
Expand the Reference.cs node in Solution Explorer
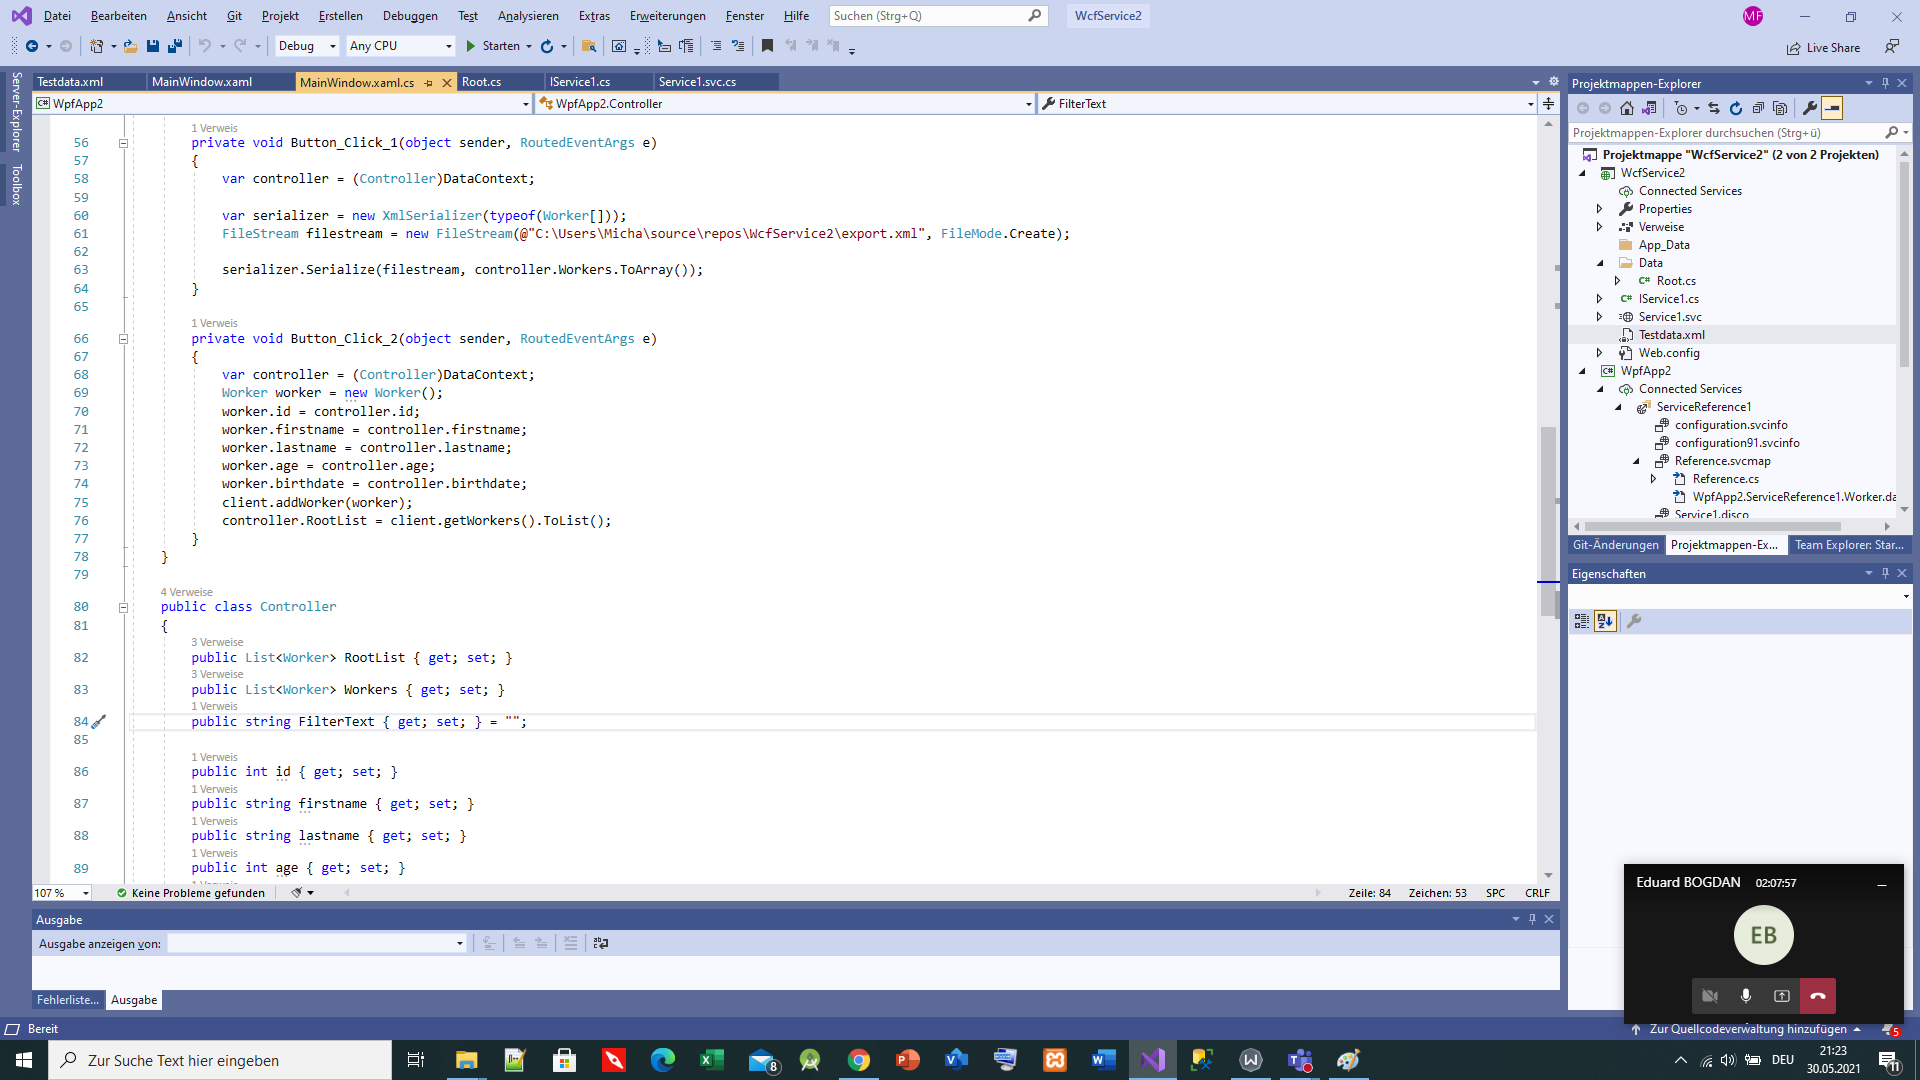(1655, 479)
